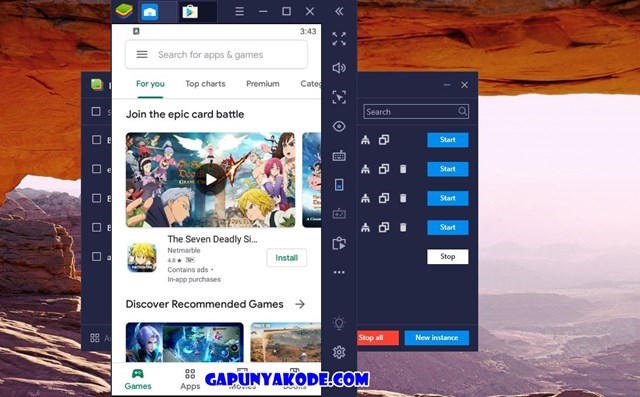Click the BlueStacks logo in title bar

coord(124,11)
